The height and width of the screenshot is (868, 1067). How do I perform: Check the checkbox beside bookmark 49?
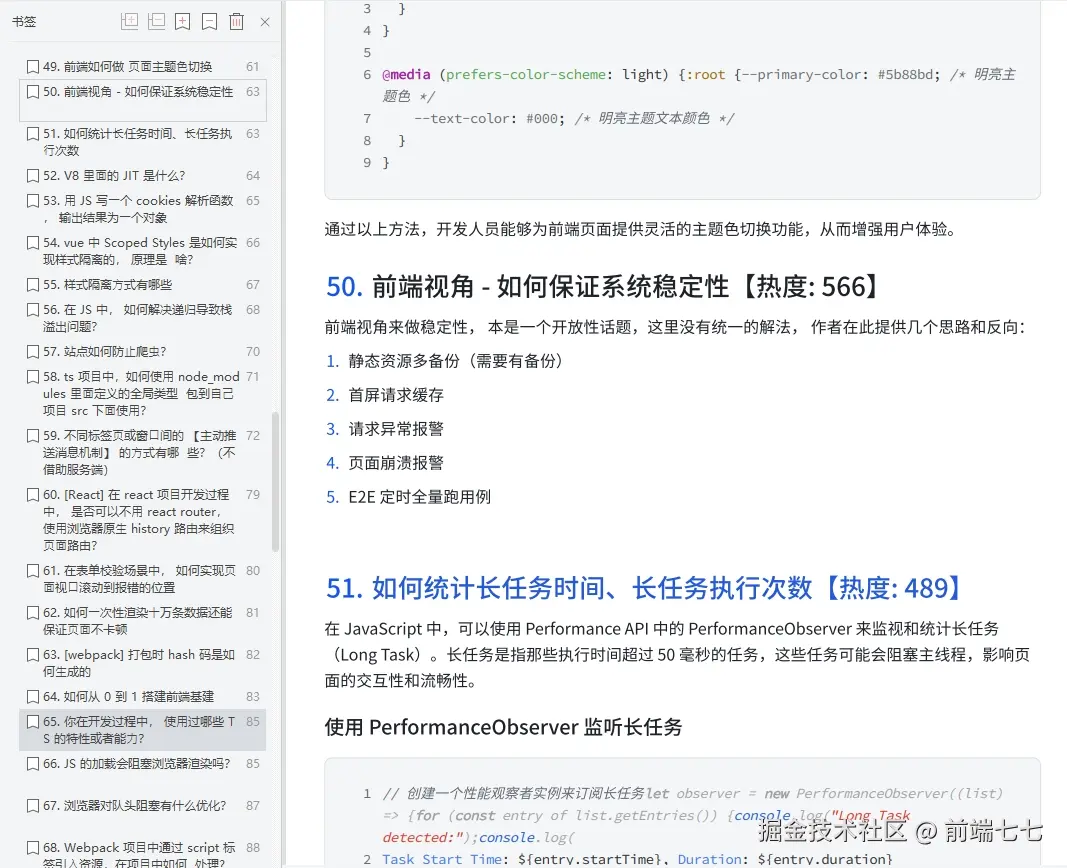(x=32, y=65)
